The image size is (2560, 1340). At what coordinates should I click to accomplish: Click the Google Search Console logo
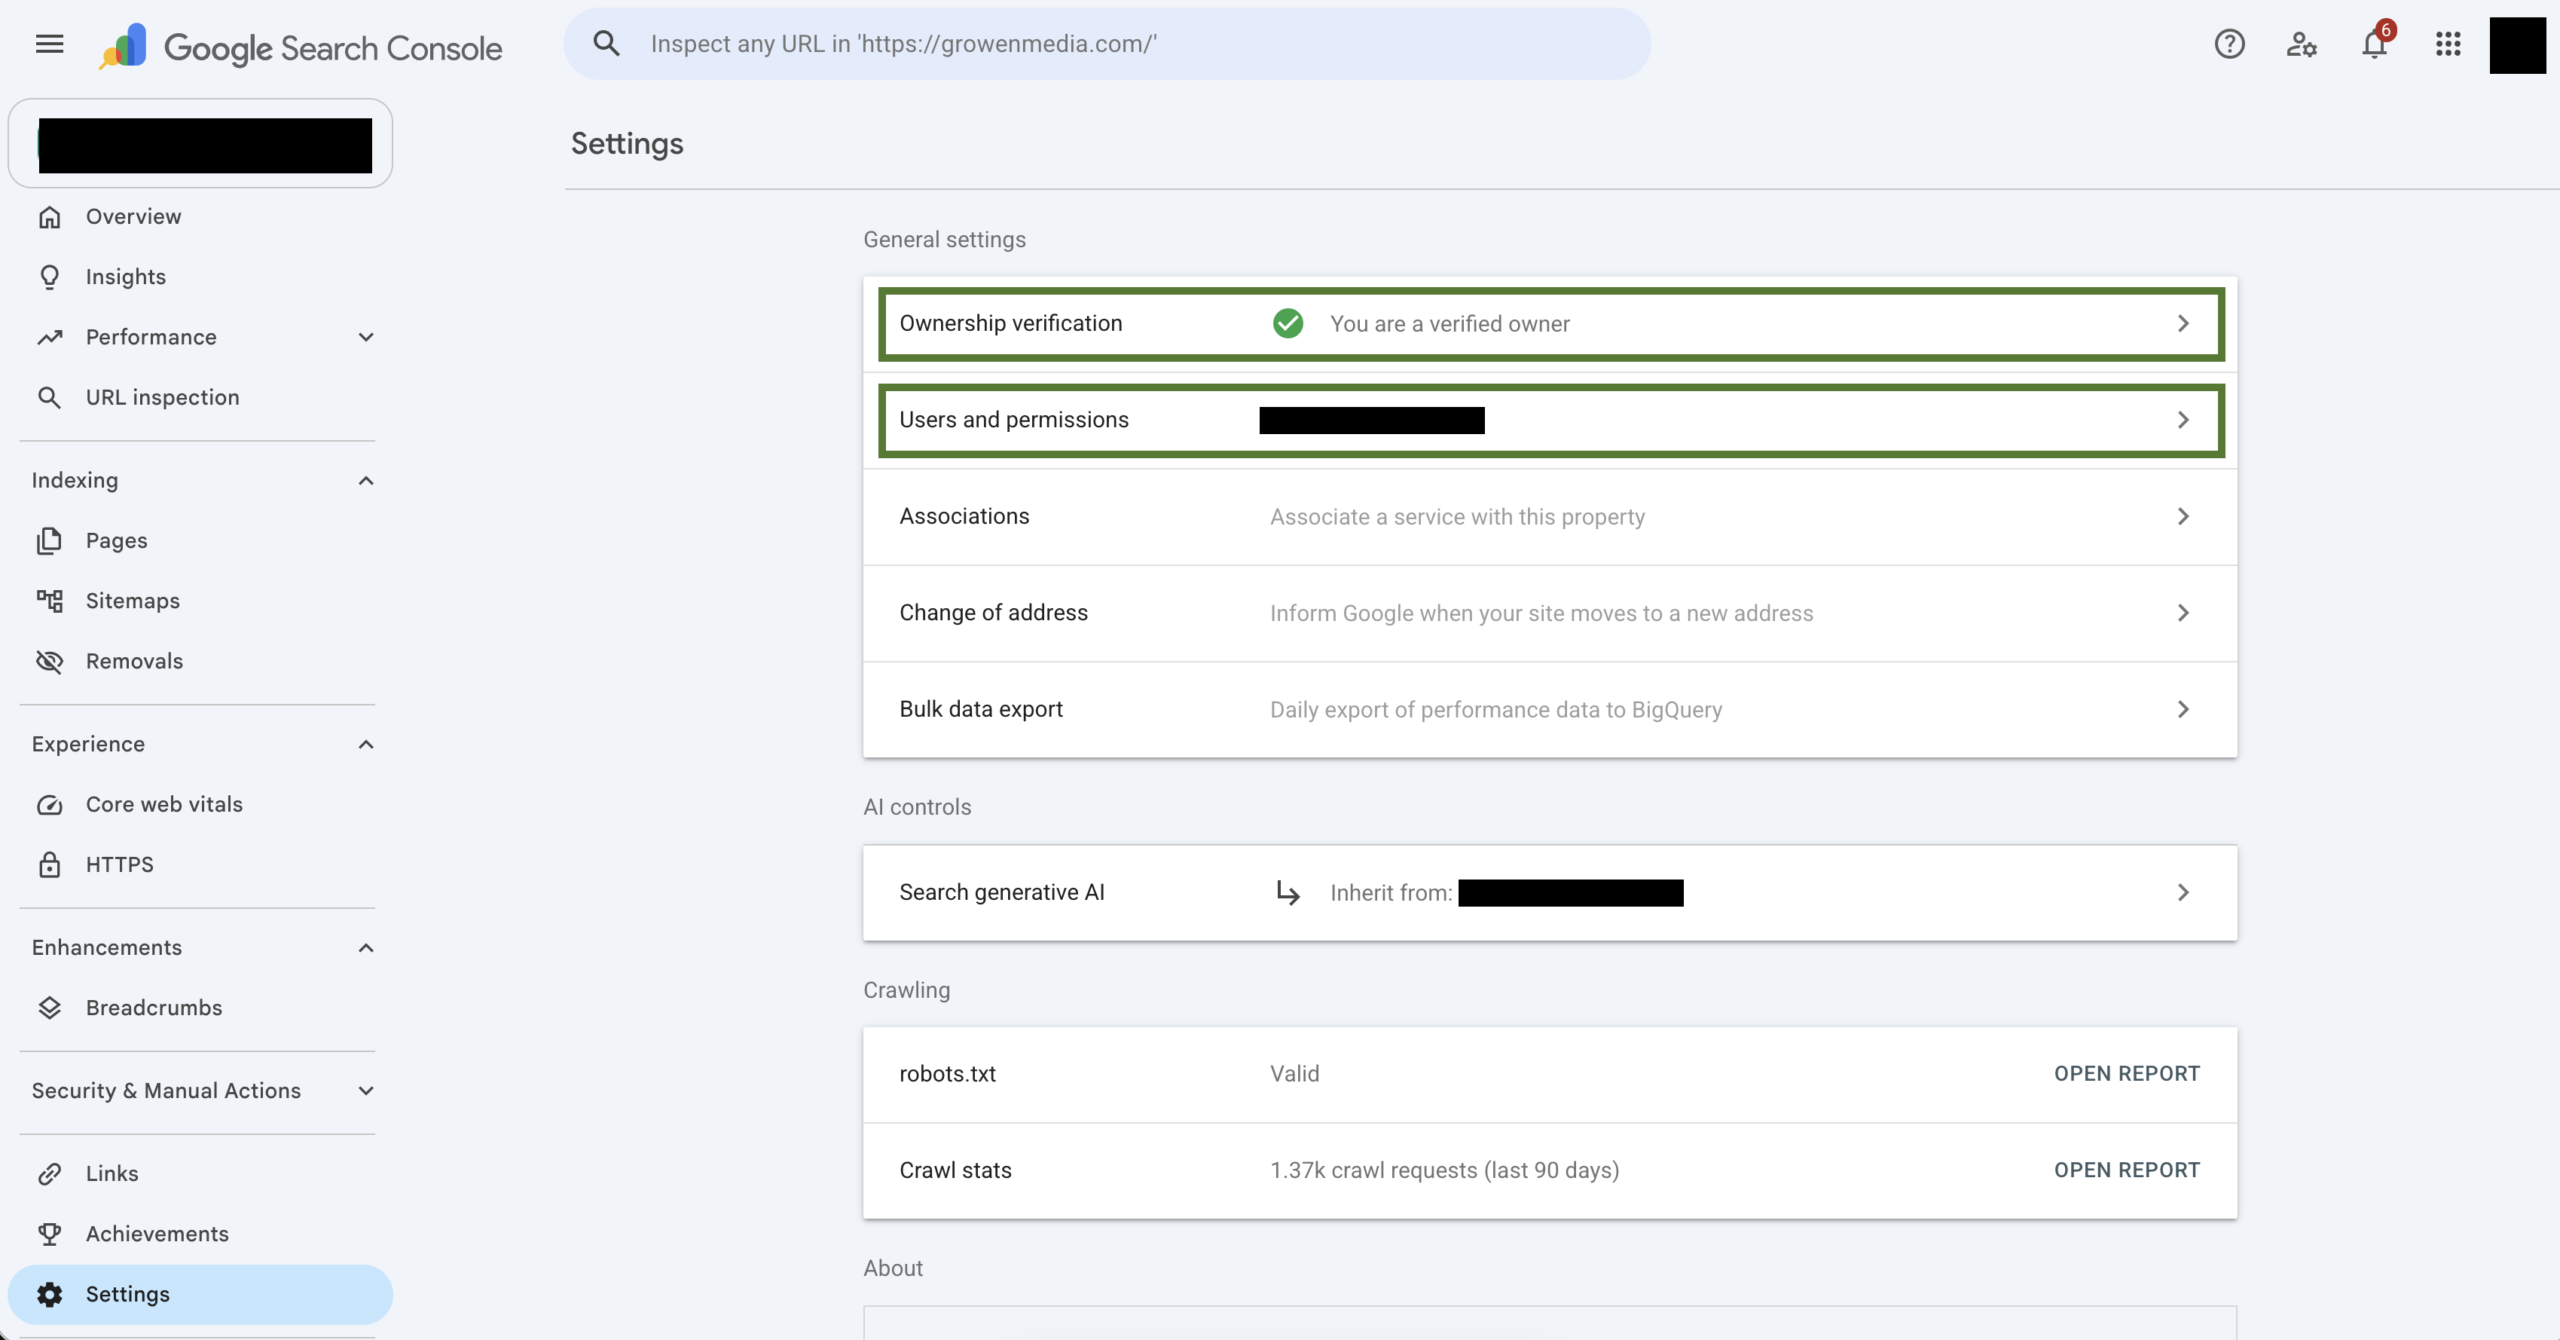[300, 46]
